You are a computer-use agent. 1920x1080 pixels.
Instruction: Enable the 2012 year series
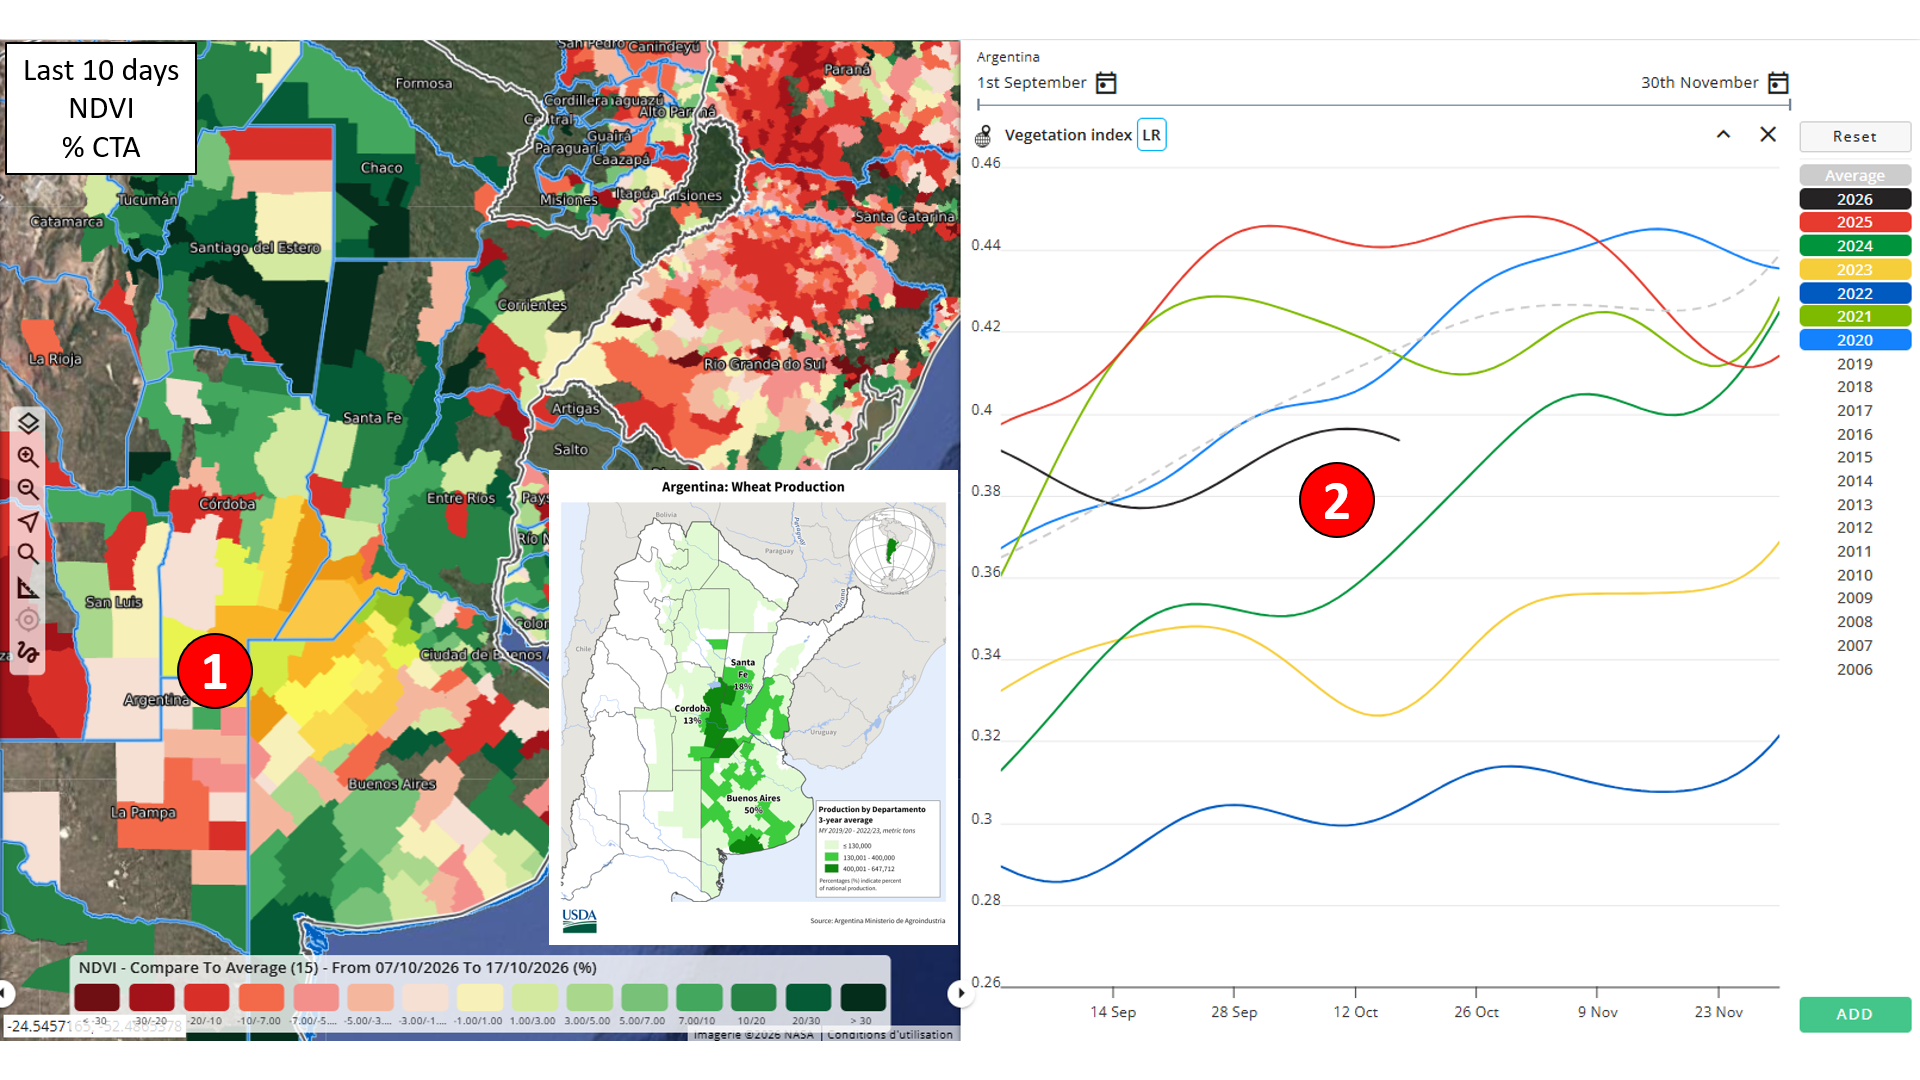click(x=1855, y=528)
